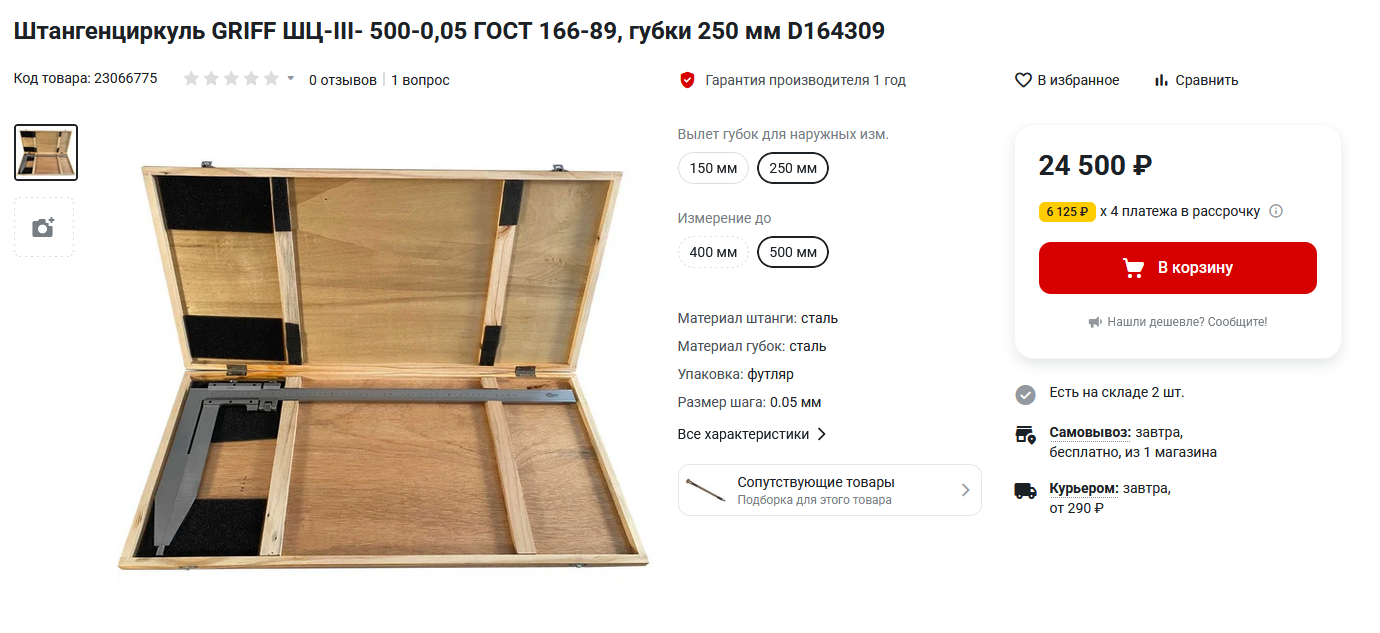
Task: Click the red warranty shield icon
Action: 687,80
